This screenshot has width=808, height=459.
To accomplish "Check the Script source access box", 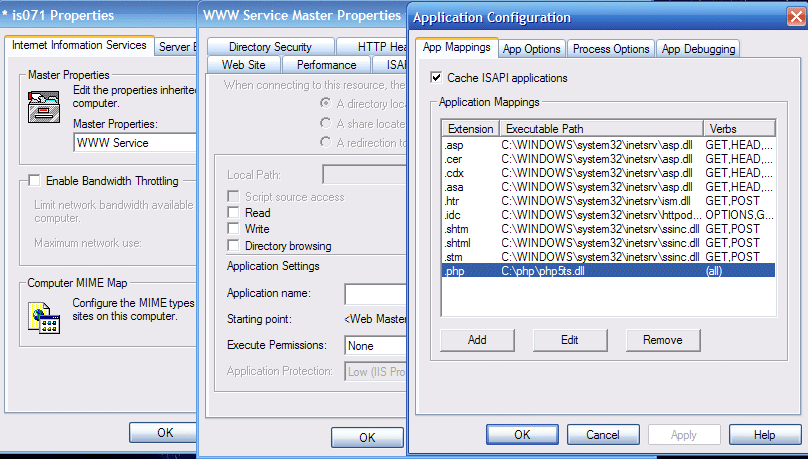I will click(x=233, y=197).
